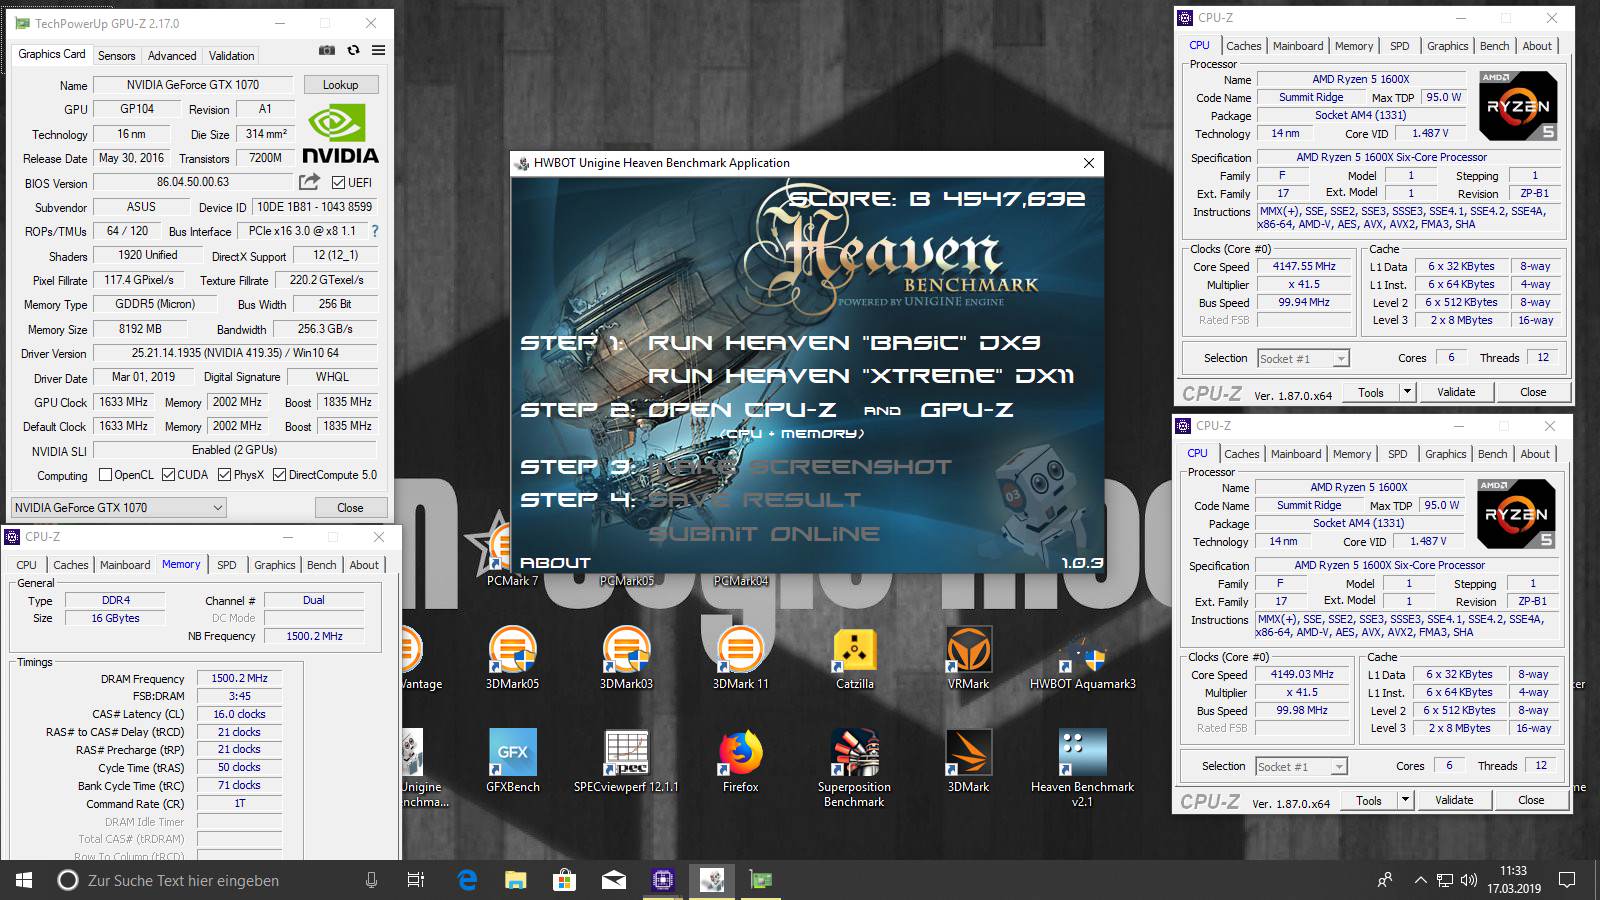Open the 3DMark 11 desktop shortcut

pos(740,657)
